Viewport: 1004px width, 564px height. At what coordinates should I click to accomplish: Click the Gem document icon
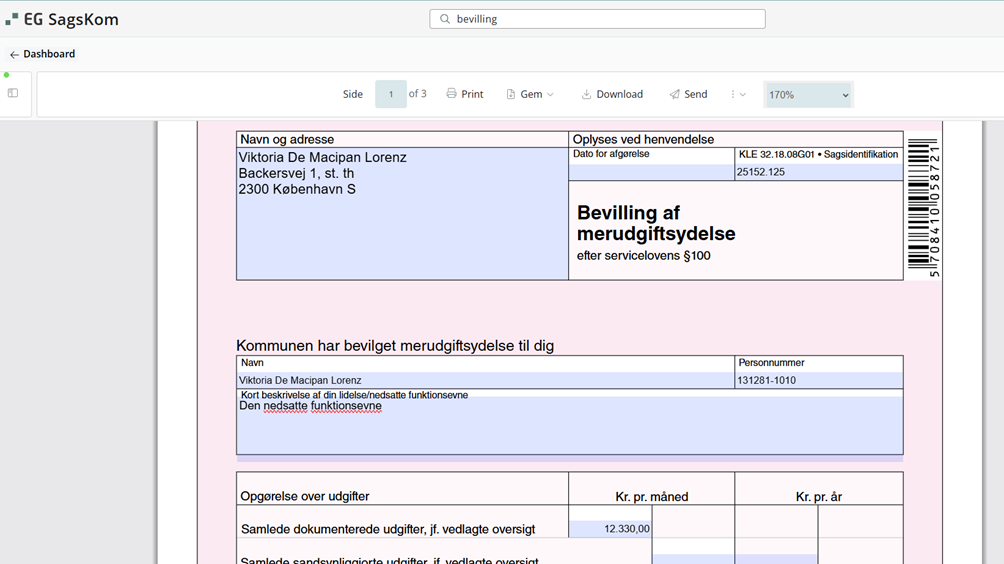[x=511, y=94]
